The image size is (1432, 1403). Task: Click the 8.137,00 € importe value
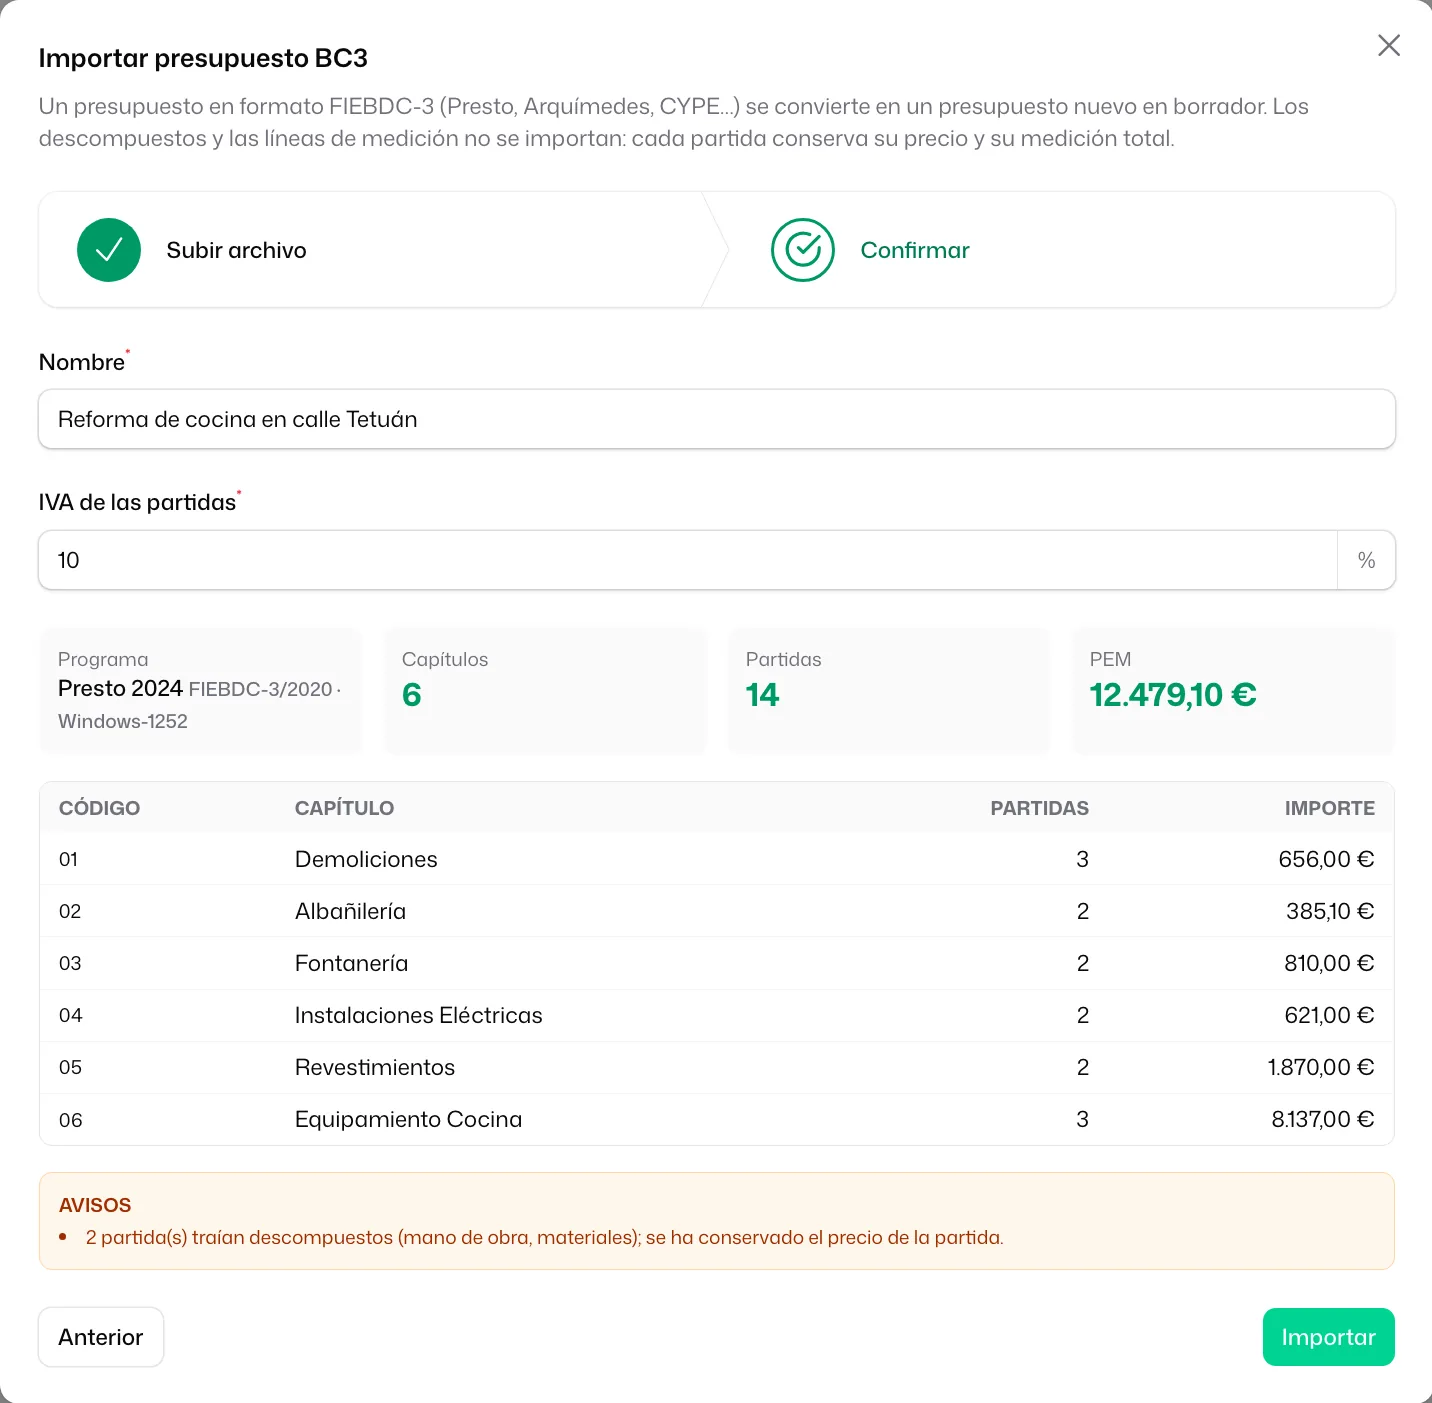[x=1323, y=1119]
